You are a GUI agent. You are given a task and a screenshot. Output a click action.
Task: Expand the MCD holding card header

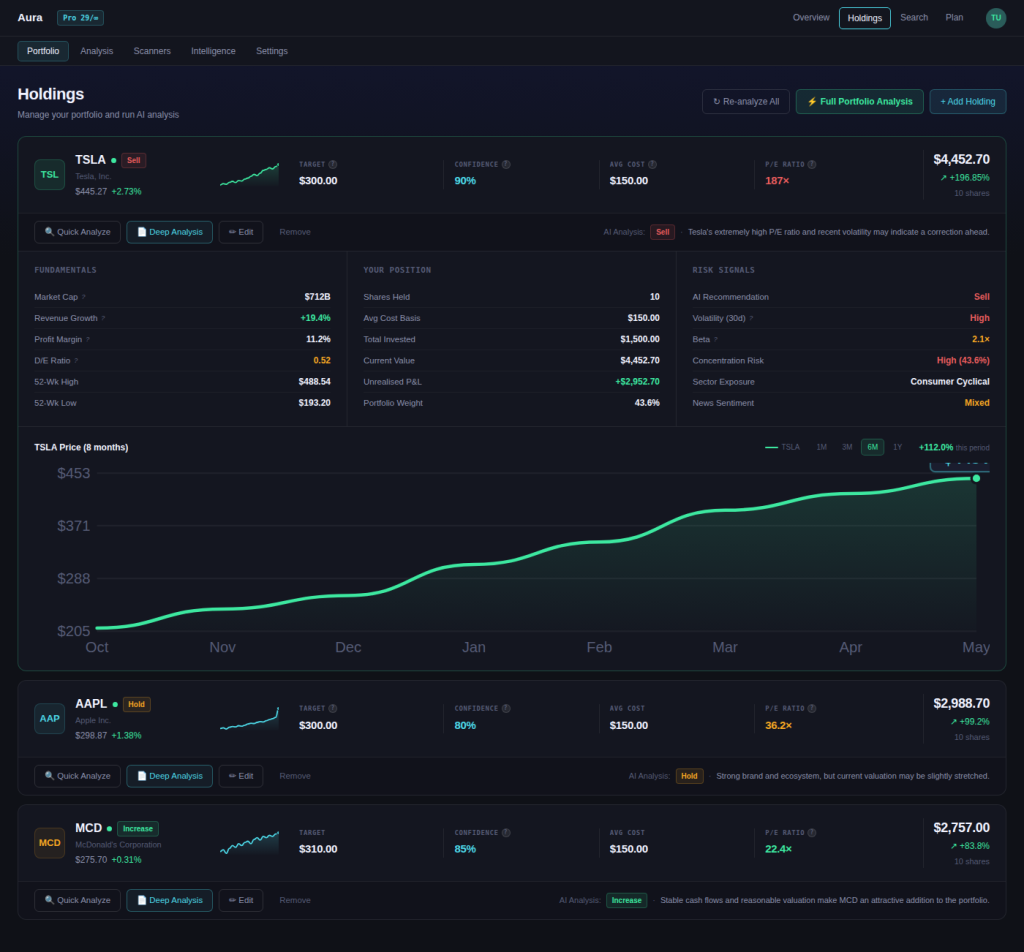[511, 843]
